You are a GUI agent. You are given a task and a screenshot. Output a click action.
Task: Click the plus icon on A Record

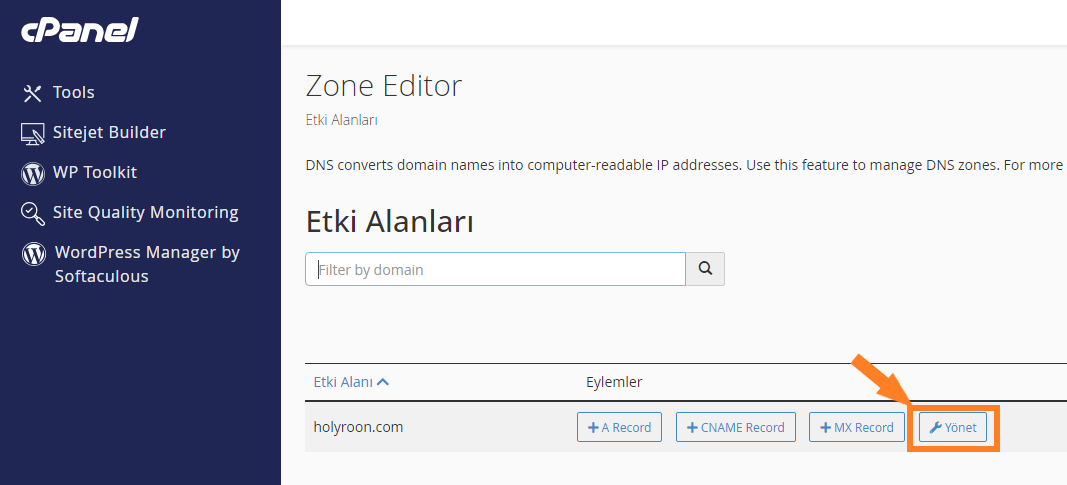click(x=594, y=428)
